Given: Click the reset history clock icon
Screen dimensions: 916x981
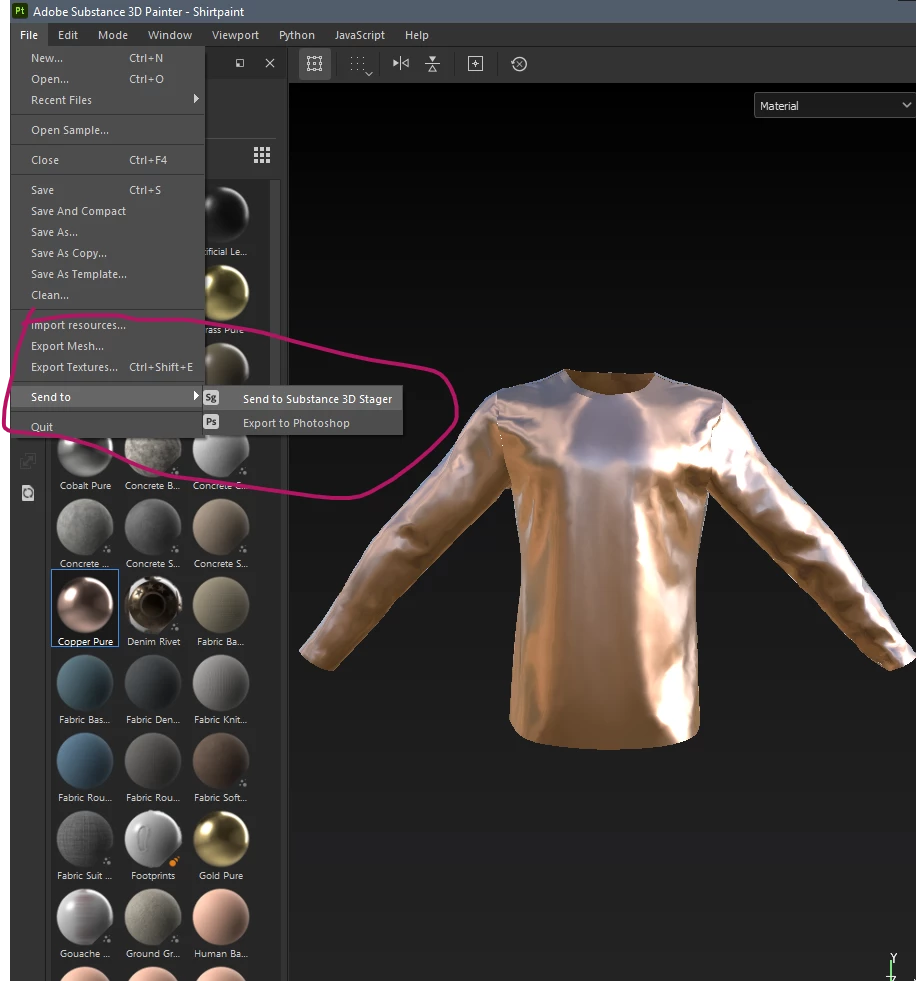Looking at the screenshot, I should click(x=519, y=64).
